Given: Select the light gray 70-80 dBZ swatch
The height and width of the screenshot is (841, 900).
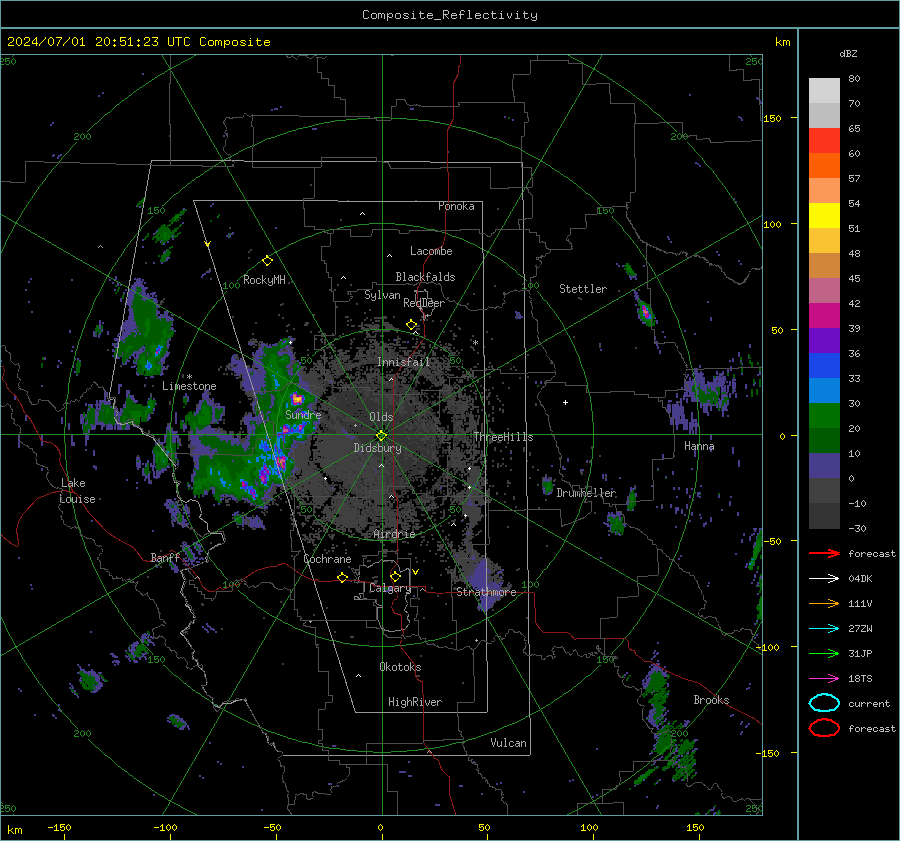Looking at the screenshot, I should pyautogui.click(x=824, y=91).
